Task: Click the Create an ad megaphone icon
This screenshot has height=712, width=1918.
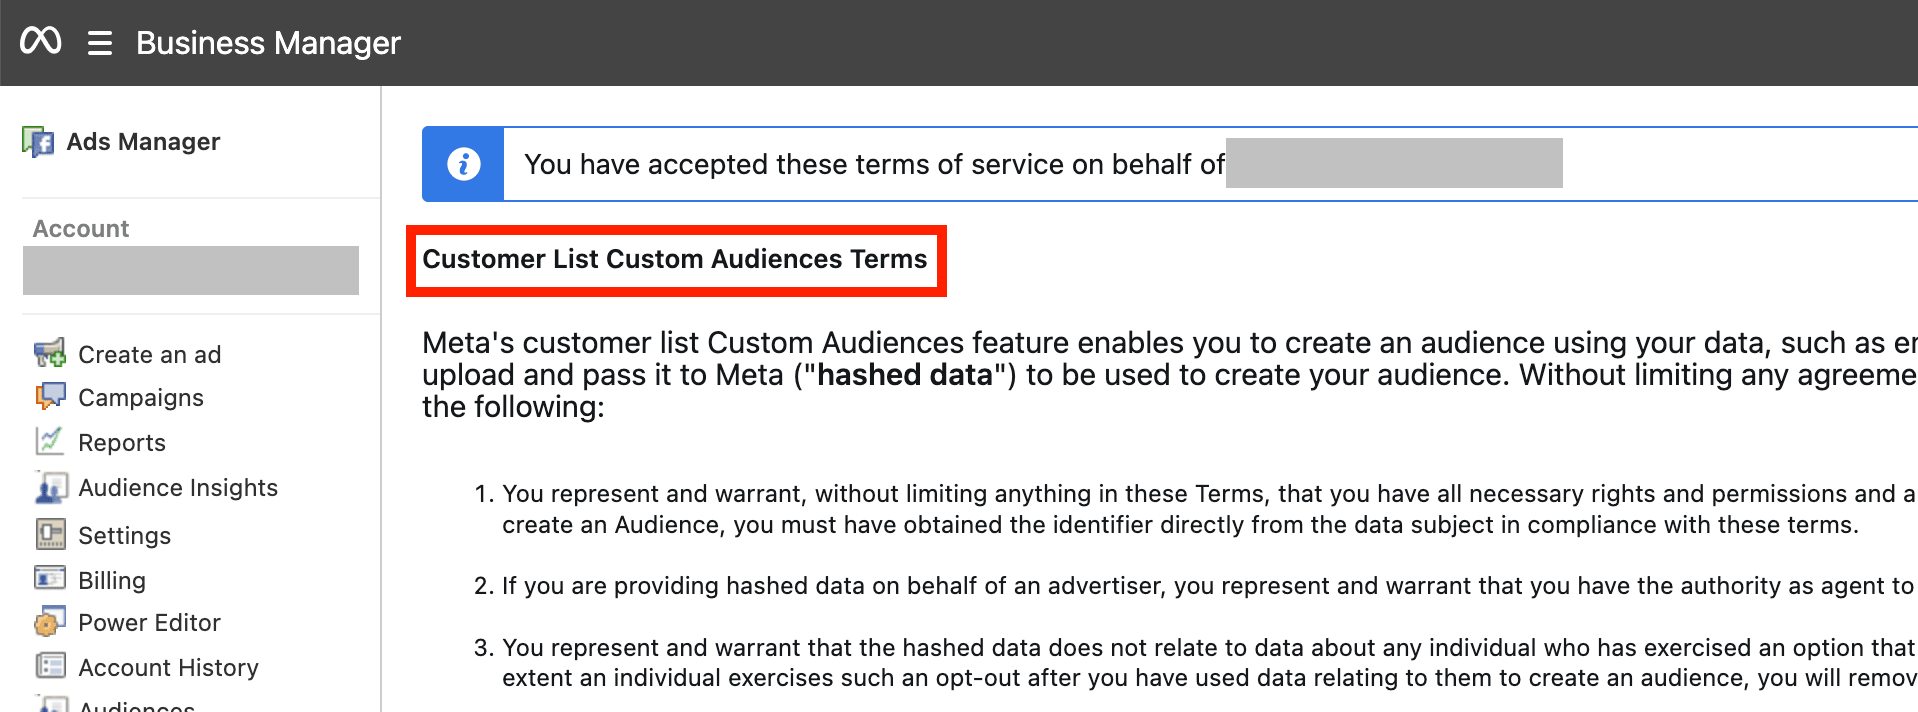Action: 49,353
